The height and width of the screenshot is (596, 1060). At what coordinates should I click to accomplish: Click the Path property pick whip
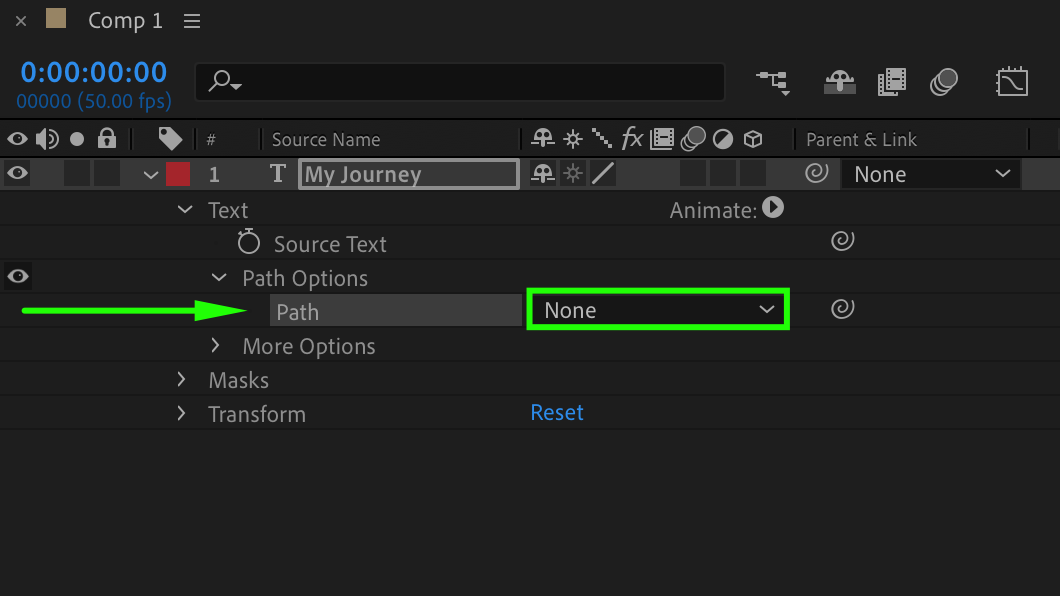coord(843,310)
